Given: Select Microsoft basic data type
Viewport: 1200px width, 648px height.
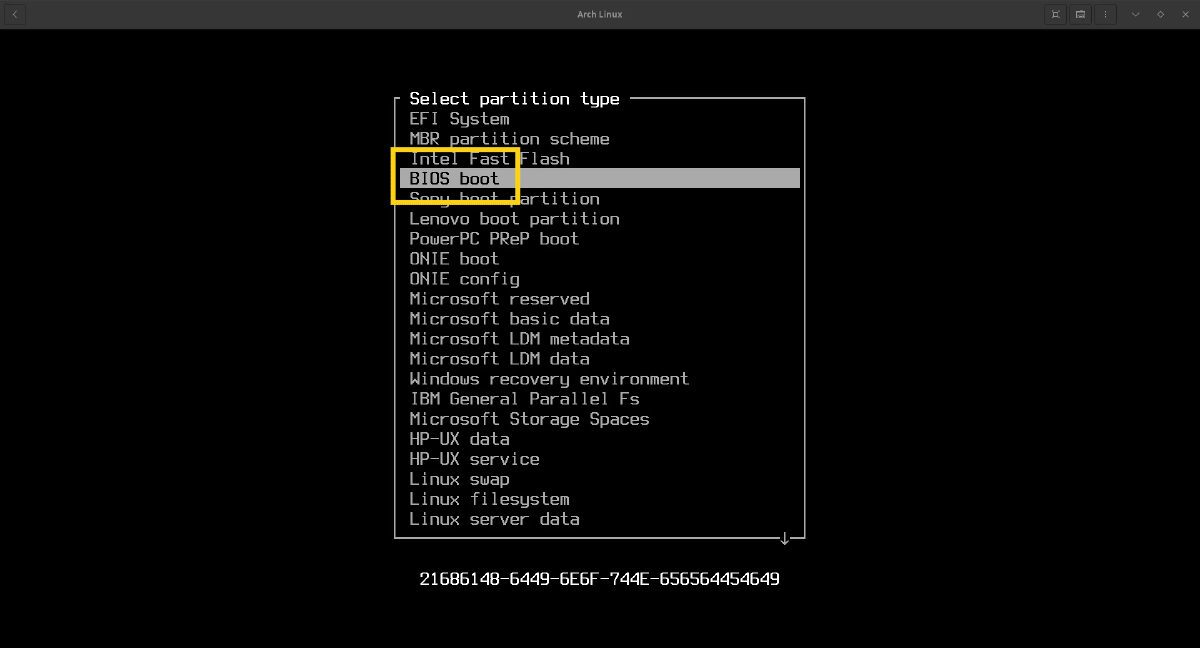Looking at the screenshot, I should point(509,319).
